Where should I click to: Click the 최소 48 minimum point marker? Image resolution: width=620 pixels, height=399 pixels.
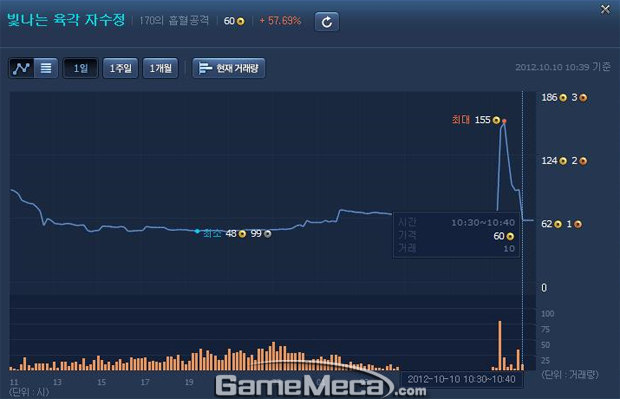(197, 231)
